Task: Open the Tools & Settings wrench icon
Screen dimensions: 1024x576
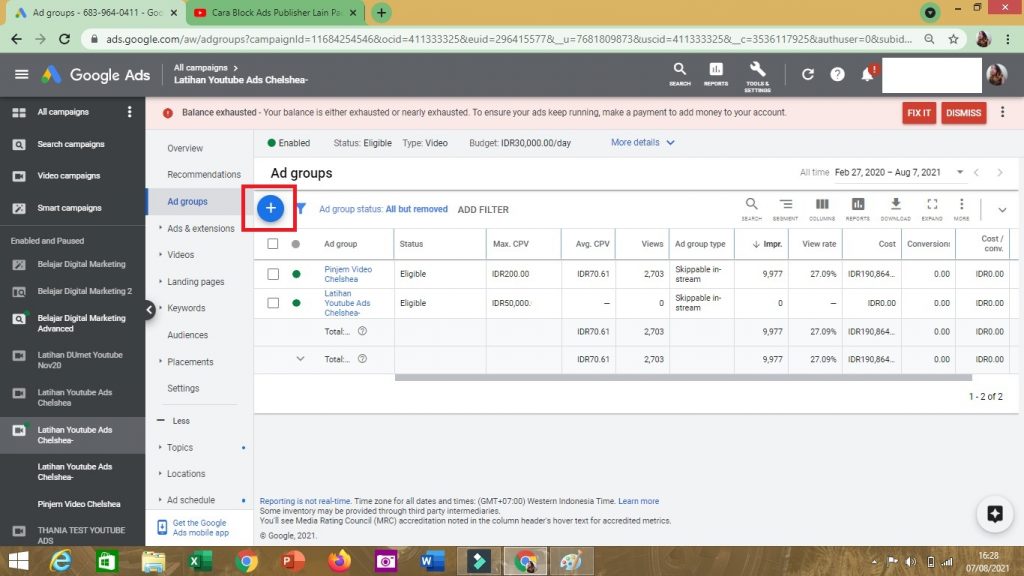Action: tap(757, 70)
